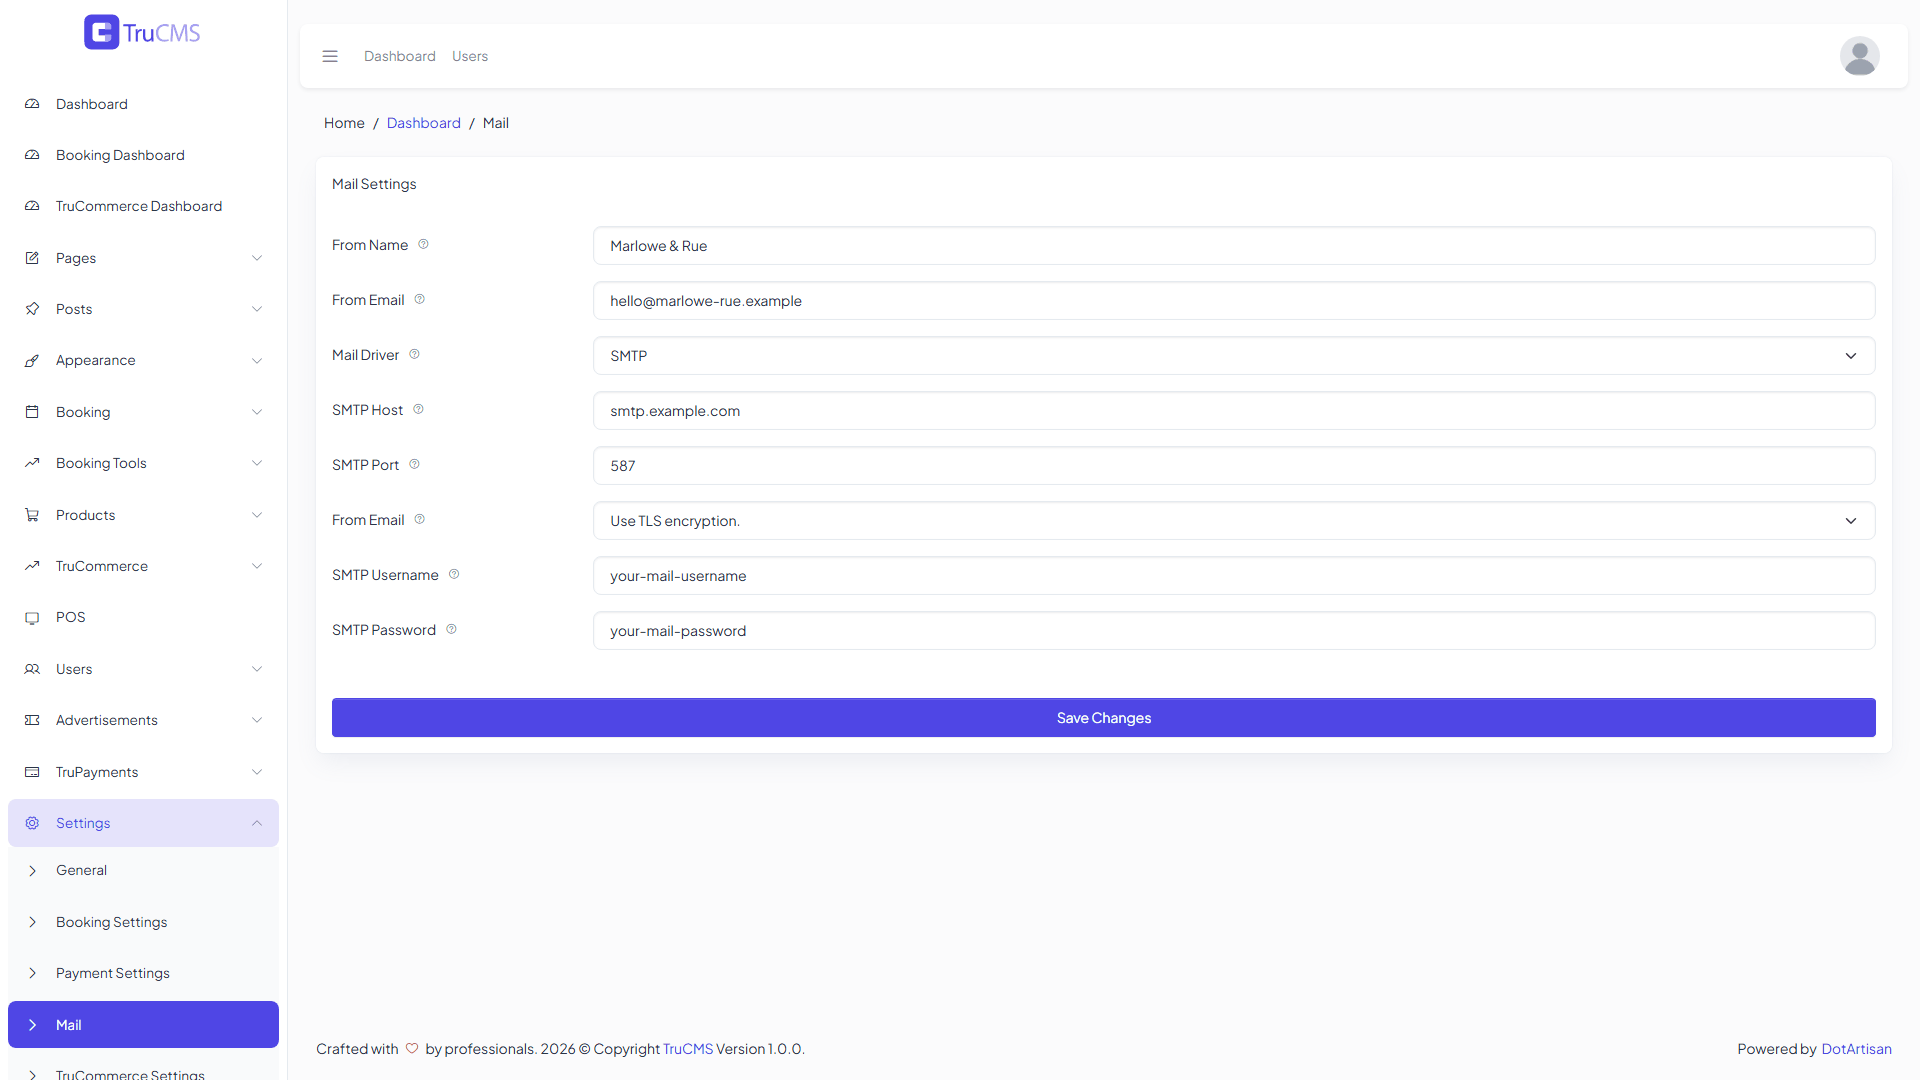Screen dimensions: 1920x1080
Task: Open the Mail Driver SMTP dropdown
Action: point(1234,356)
